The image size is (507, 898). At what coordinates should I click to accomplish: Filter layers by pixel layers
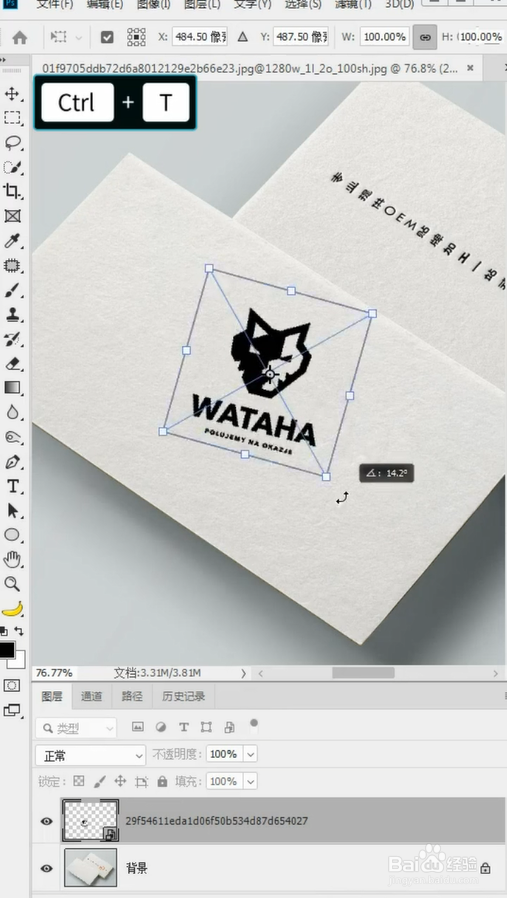click(137, 727)
